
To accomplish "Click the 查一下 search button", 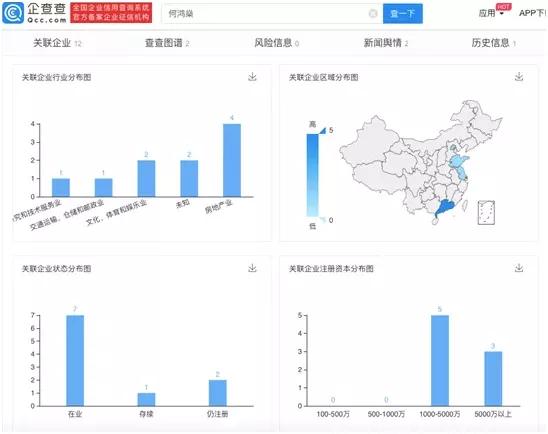I will (x=403, y=14).
